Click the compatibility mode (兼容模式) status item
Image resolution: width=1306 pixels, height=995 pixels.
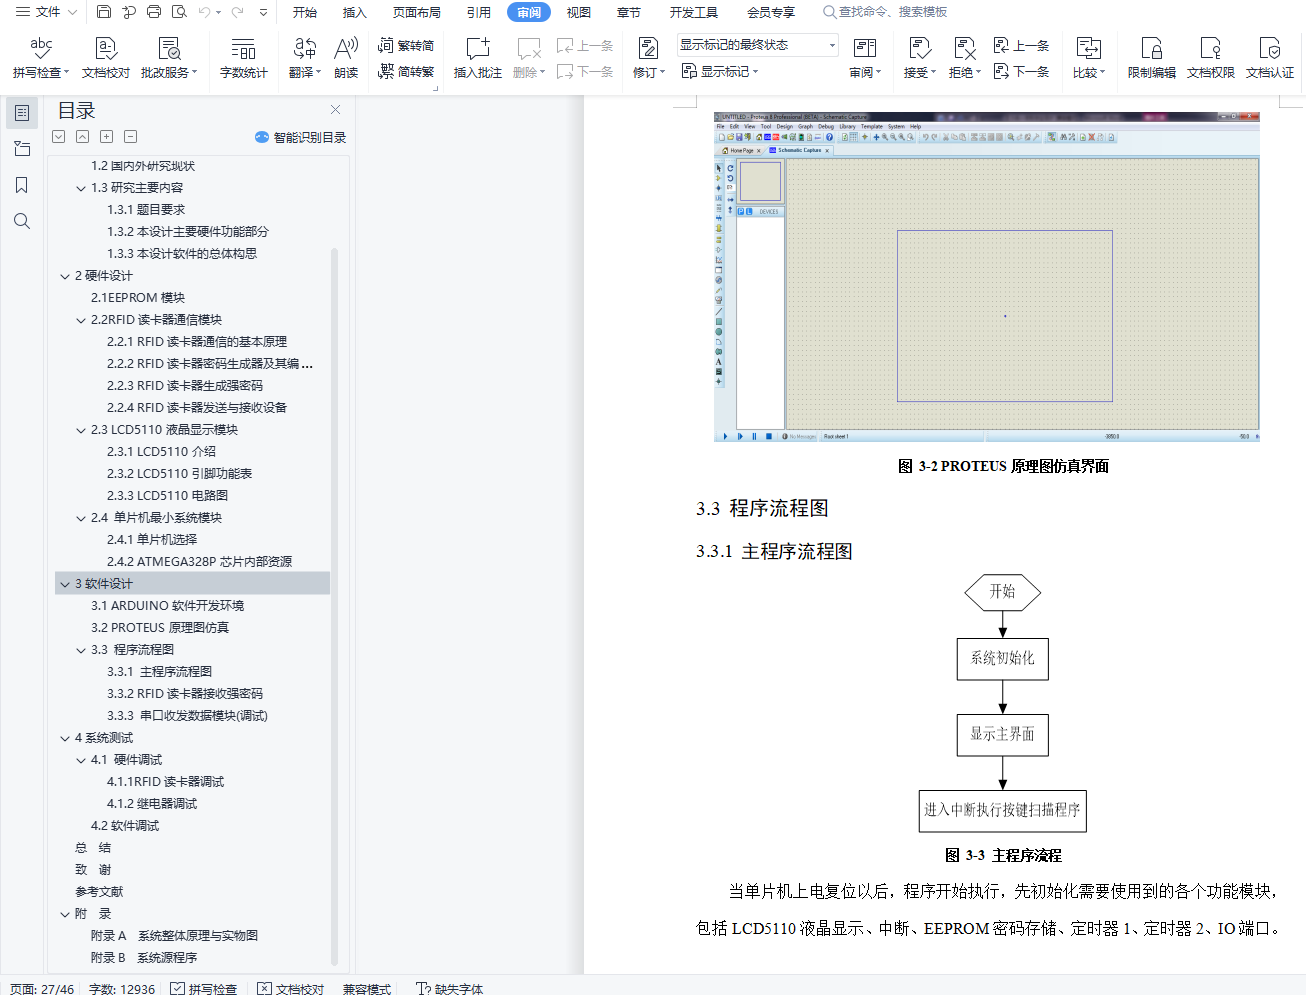pyautogui.click(x=367, y=988)
